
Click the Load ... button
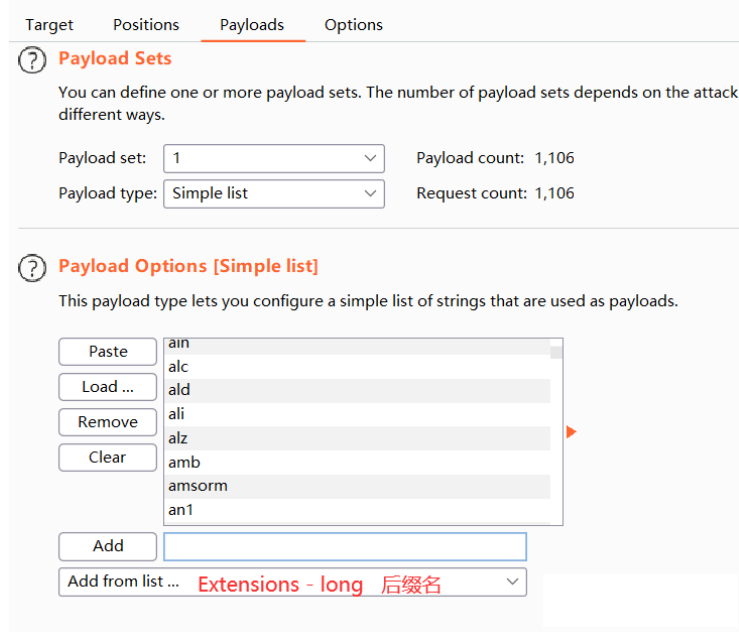(107, 387)
